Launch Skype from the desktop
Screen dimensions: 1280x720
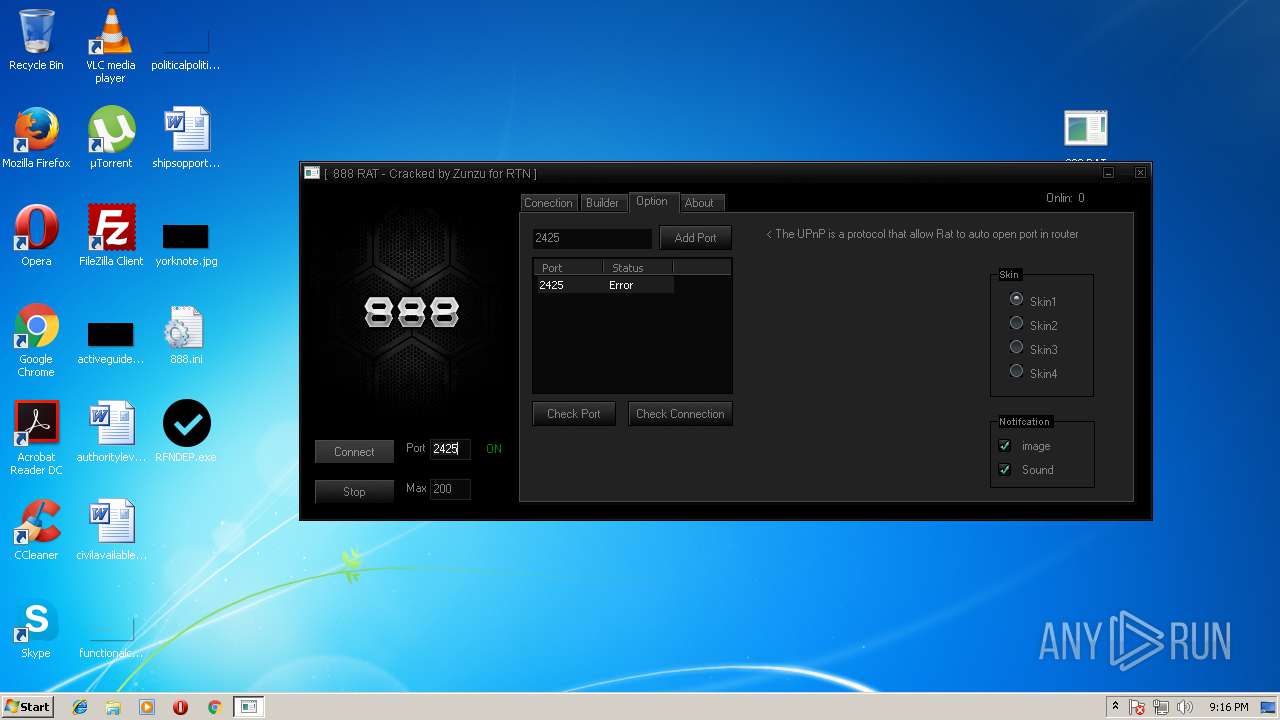tap(36, 628)
